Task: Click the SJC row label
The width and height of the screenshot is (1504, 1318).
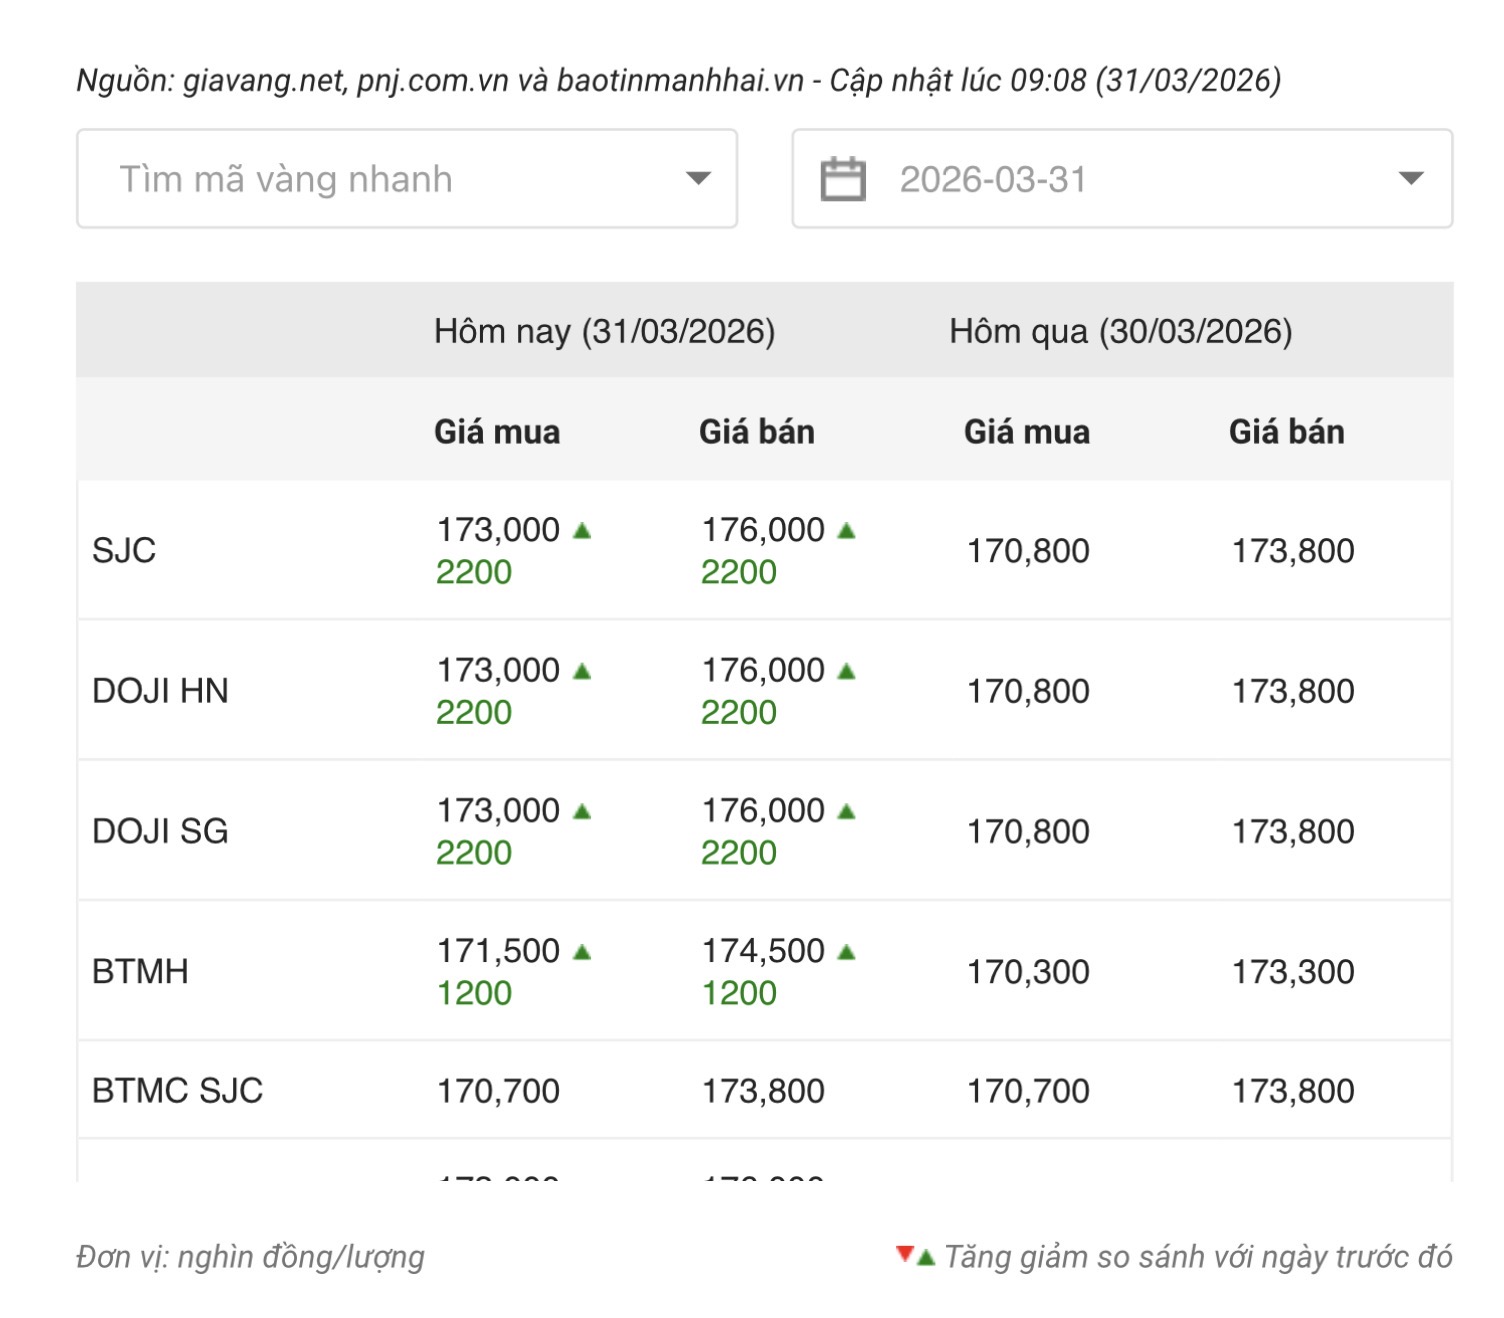Action: [x=124, y=550]
